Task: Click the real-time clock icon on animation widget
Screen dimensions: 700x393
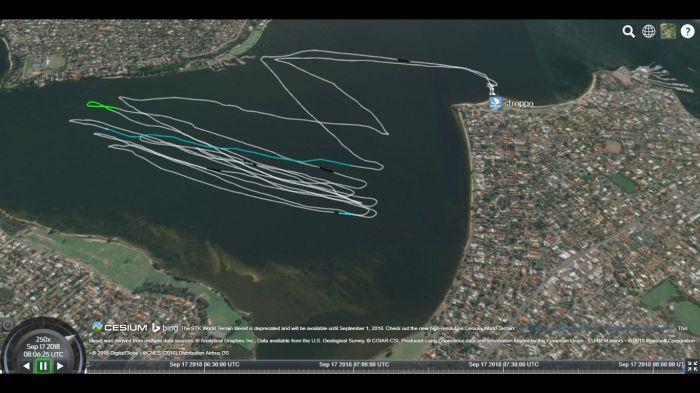Action: [8, 325]
